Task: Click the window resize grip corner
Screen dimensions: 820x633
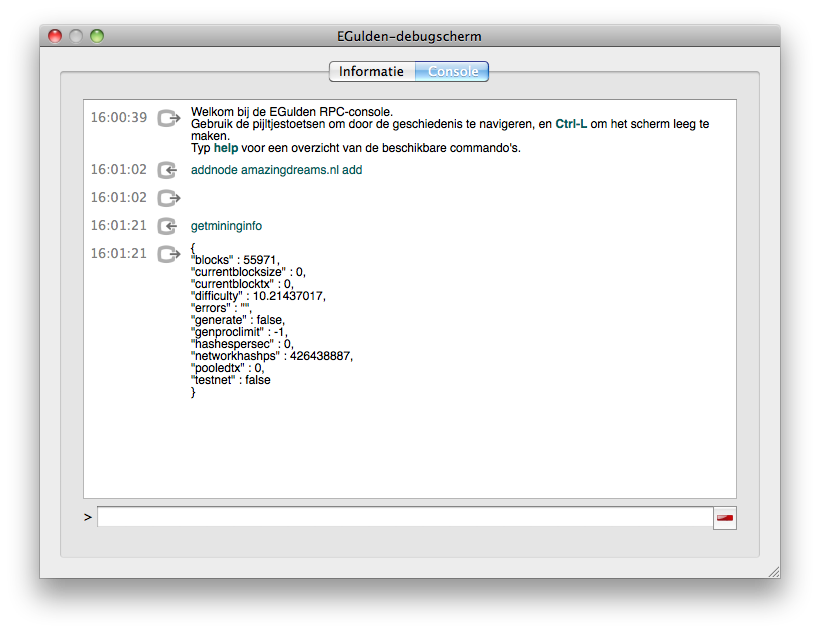Action: (x=774, y=572)
